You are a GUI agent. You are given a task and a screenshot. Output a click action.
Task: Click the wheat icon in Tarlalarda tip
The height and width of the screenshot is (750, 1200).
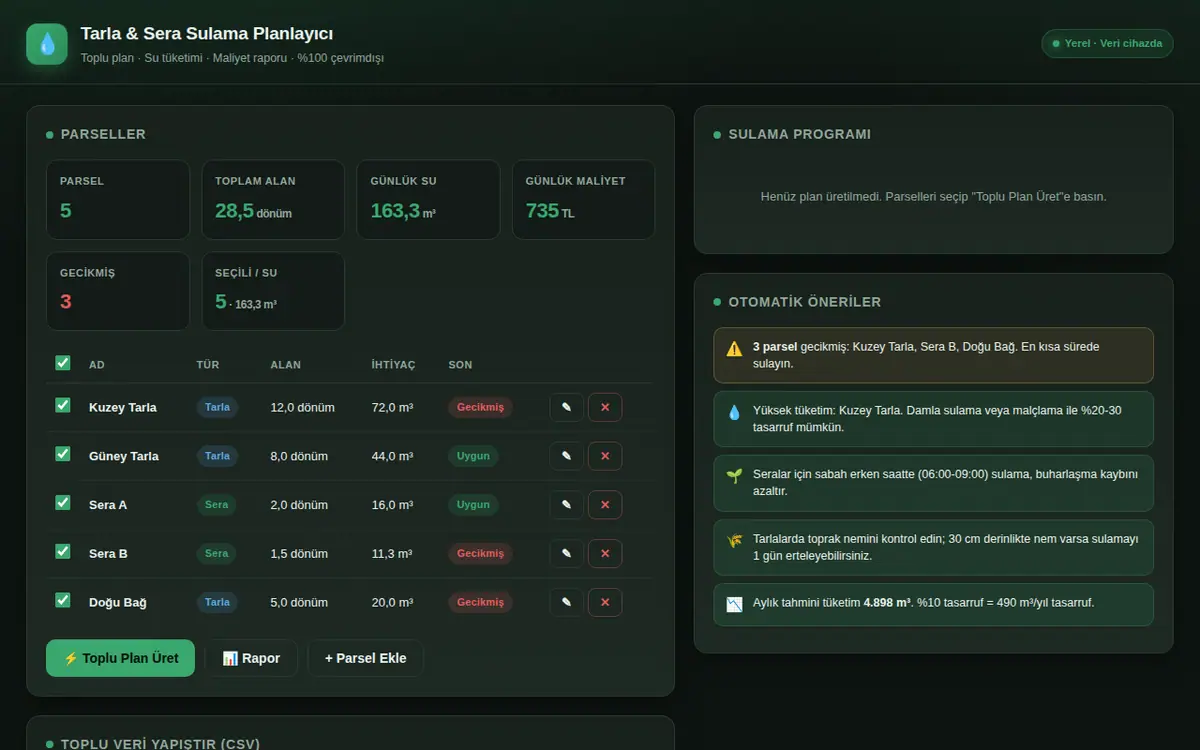(x=734, y=540)
